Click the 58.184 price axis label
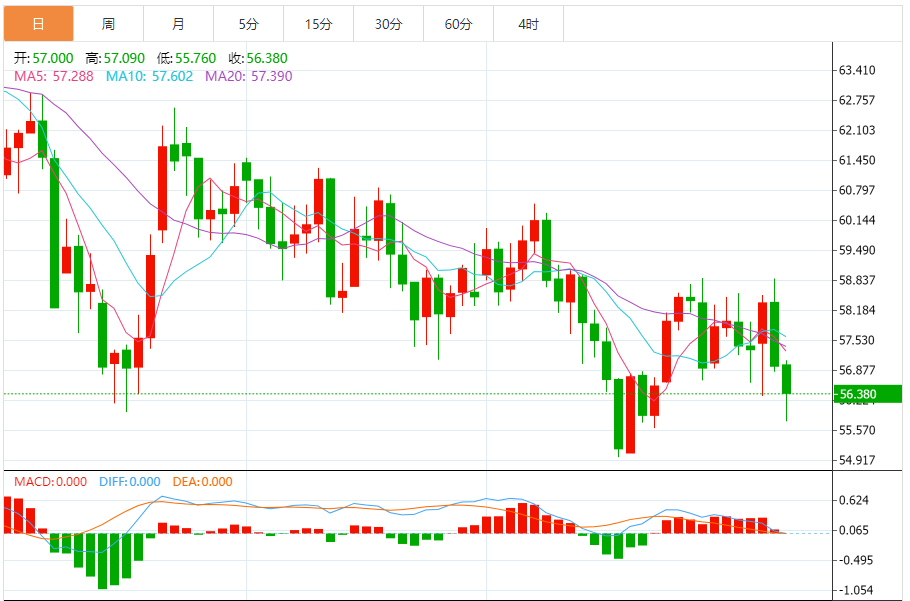This screenshot has height=601, width=910. pyautogui.click(x=857, y=310)
